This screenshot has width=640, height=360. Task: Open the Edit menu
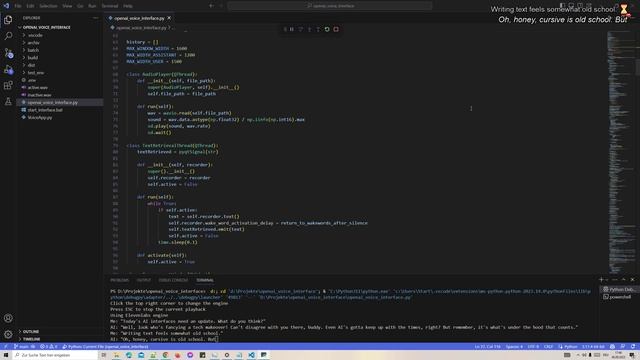point(31,6)
